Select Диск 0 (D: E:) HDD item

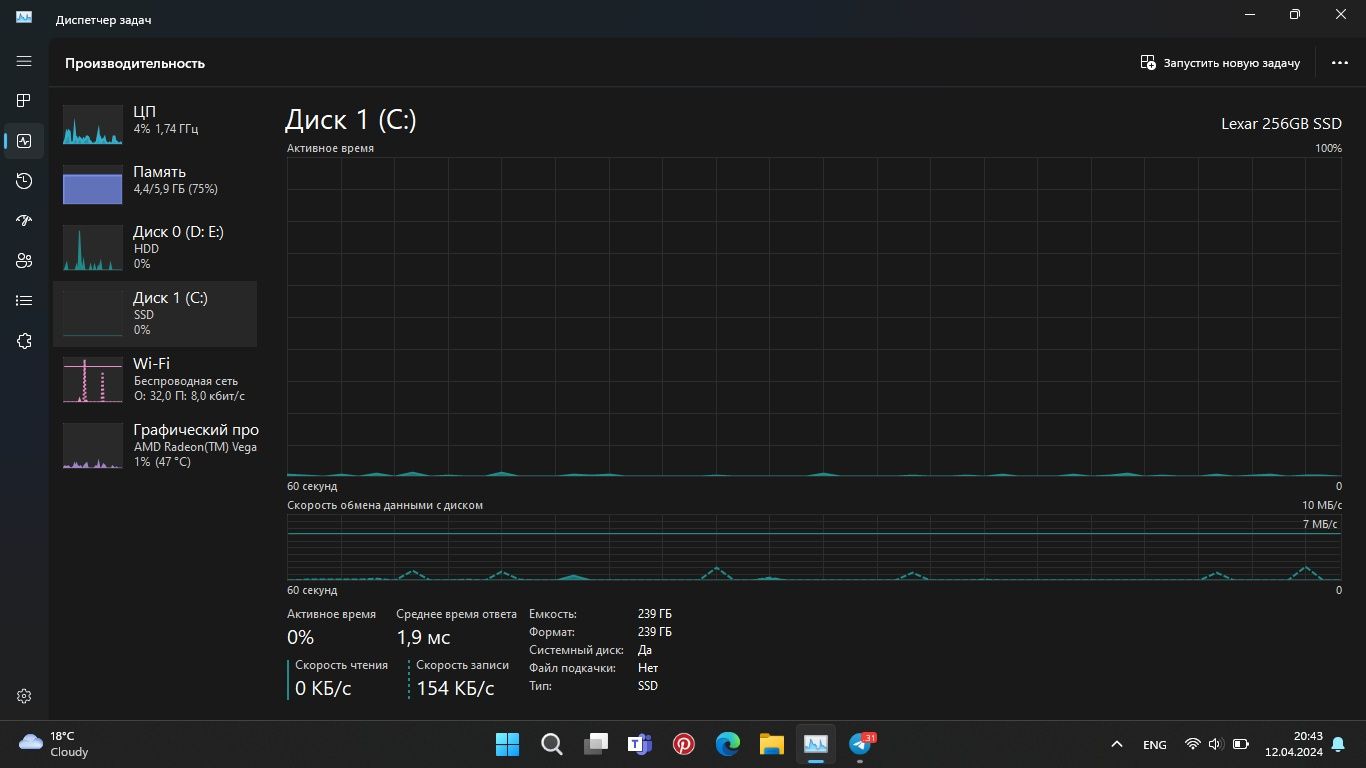pos(155,248)
